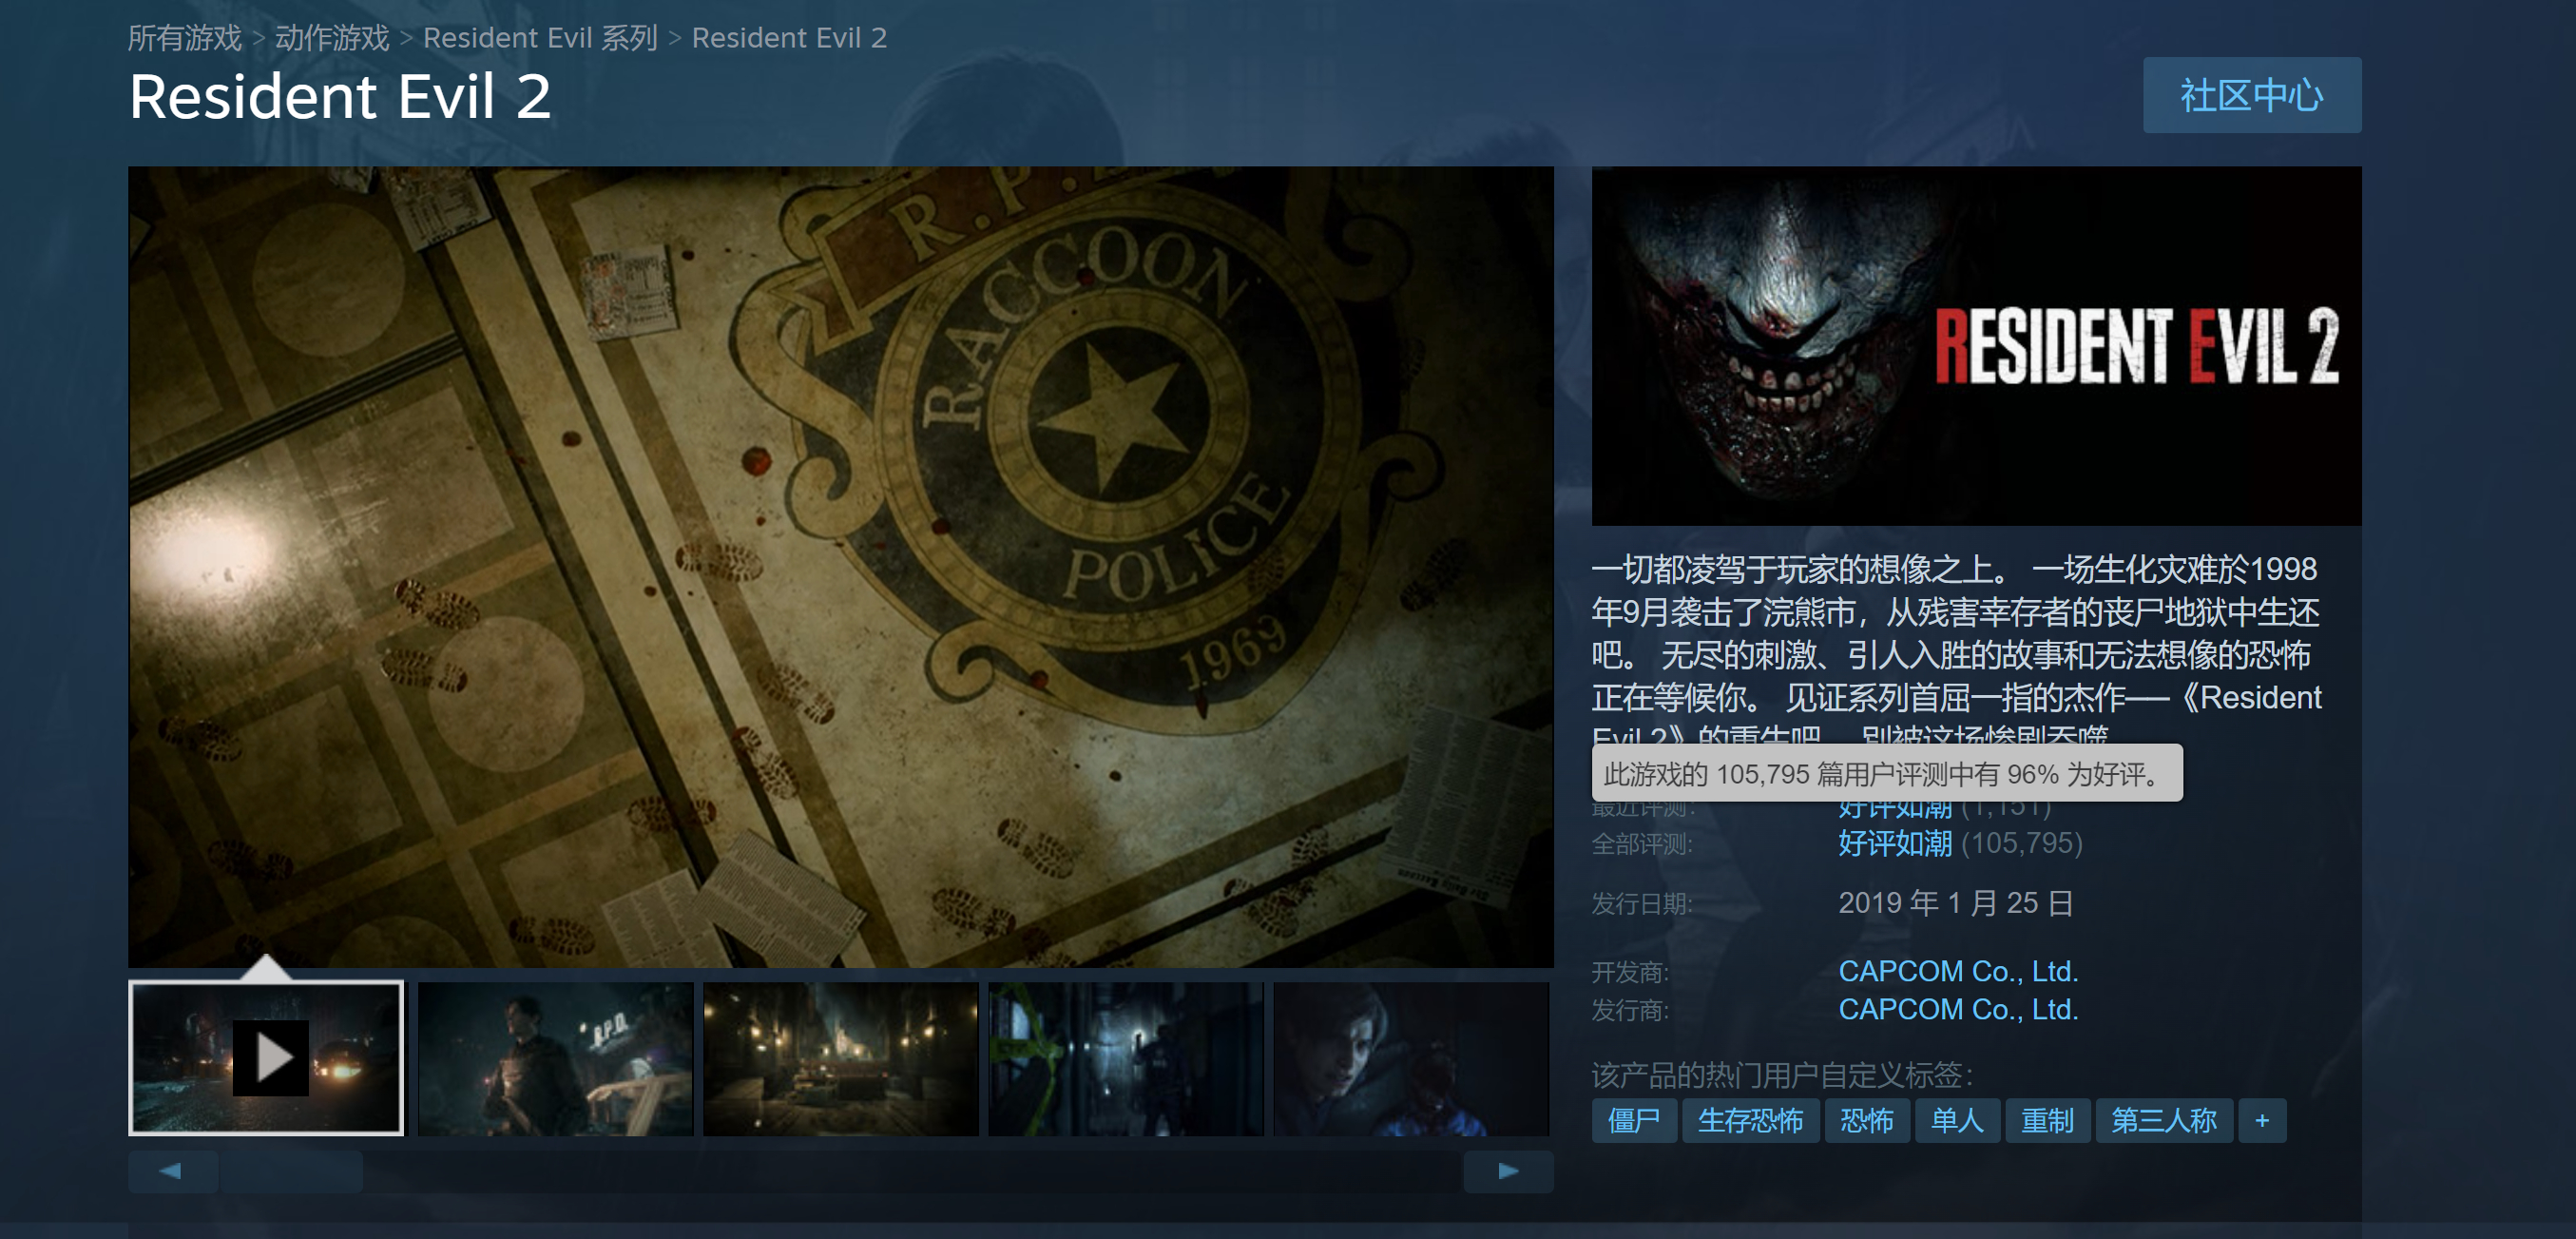Click the Resident Evil 2 page title

coord(340,97)
